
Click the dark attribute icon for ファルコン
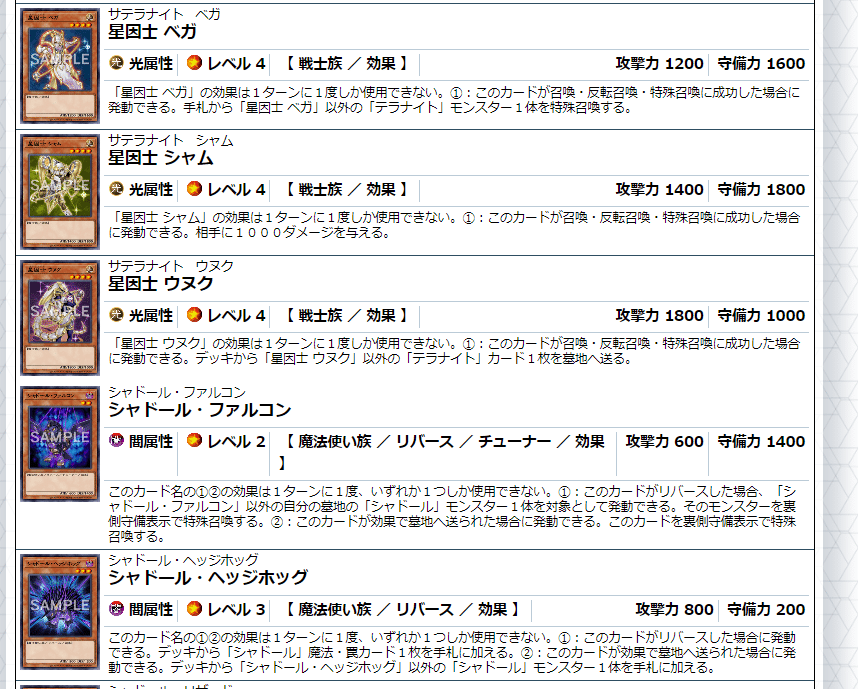[x=117, y=441]
